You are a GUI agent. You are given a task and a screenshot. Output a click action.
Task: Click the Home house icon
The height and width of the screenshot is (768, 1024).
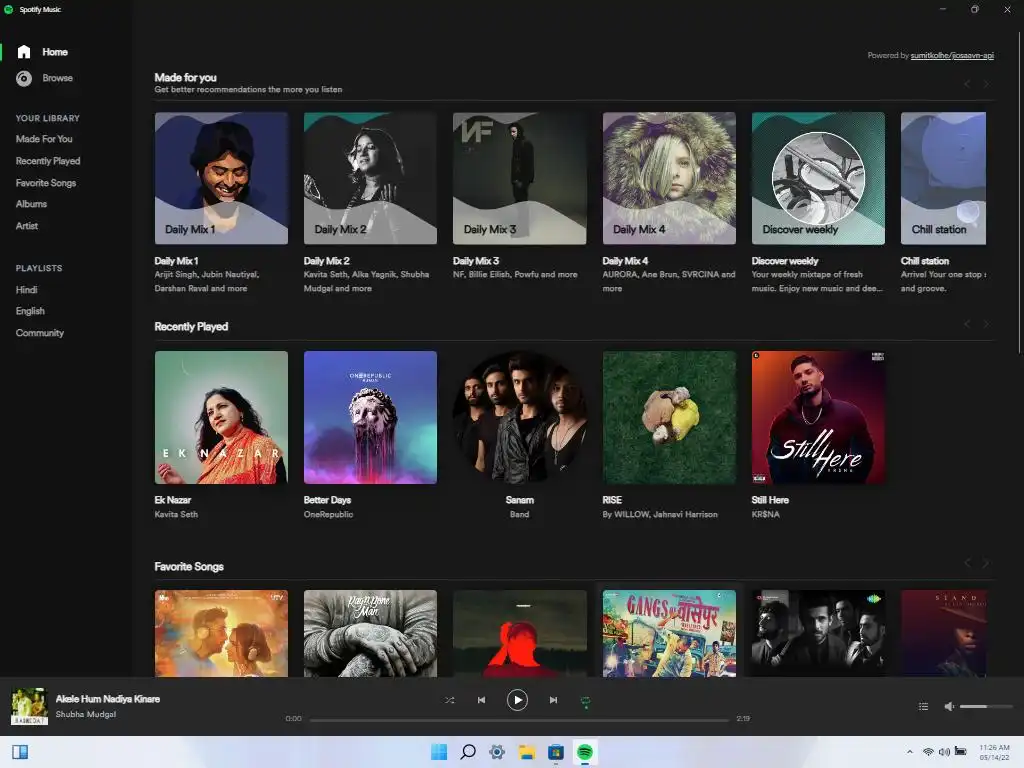(24, 52)
